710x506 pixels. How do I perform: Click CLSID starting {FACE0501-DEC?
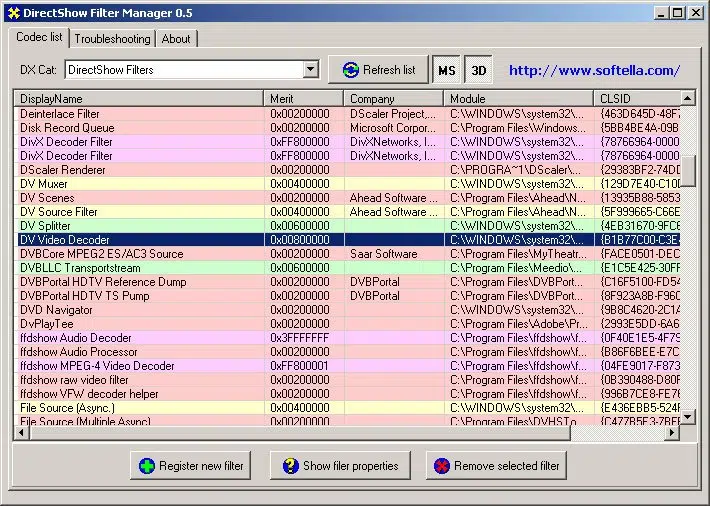[640, 254]
